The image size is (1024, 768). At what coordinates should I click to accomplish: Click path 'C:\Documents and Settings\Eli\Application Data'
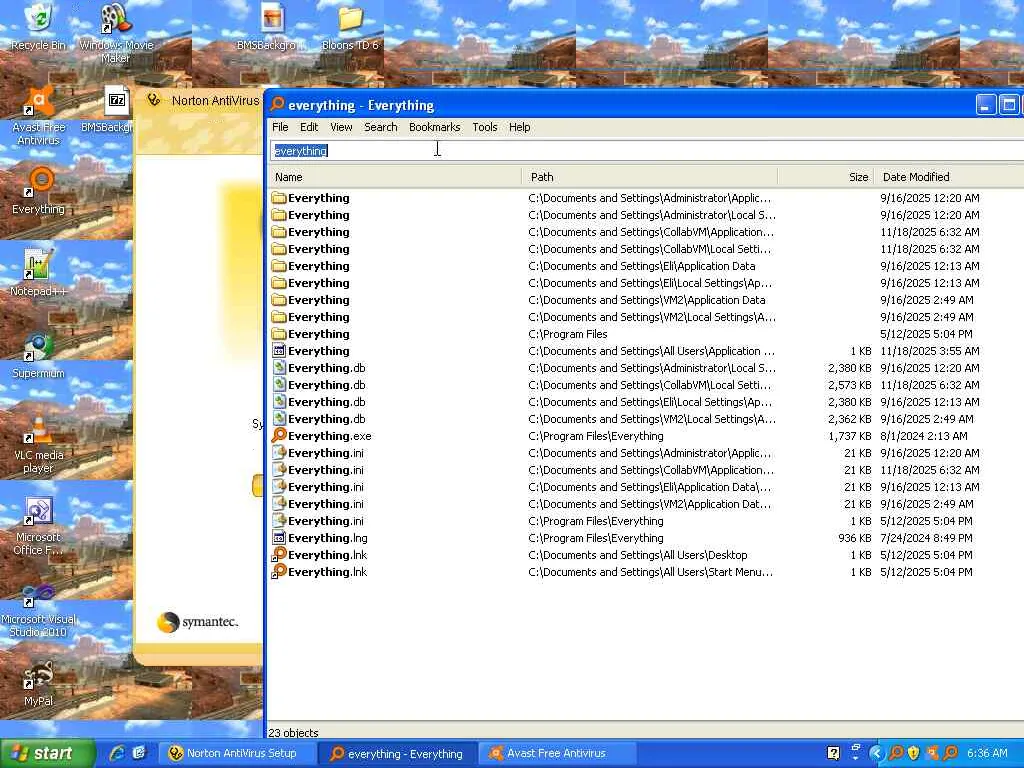click(x=642, y=266)
